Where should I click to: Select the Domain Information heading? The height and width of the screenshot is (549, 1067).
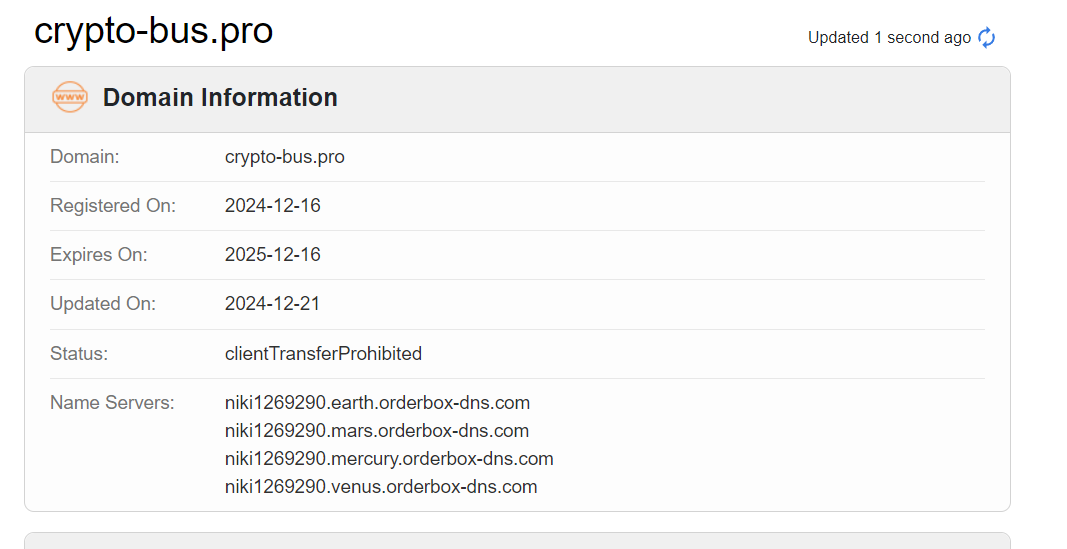point(220,97)
